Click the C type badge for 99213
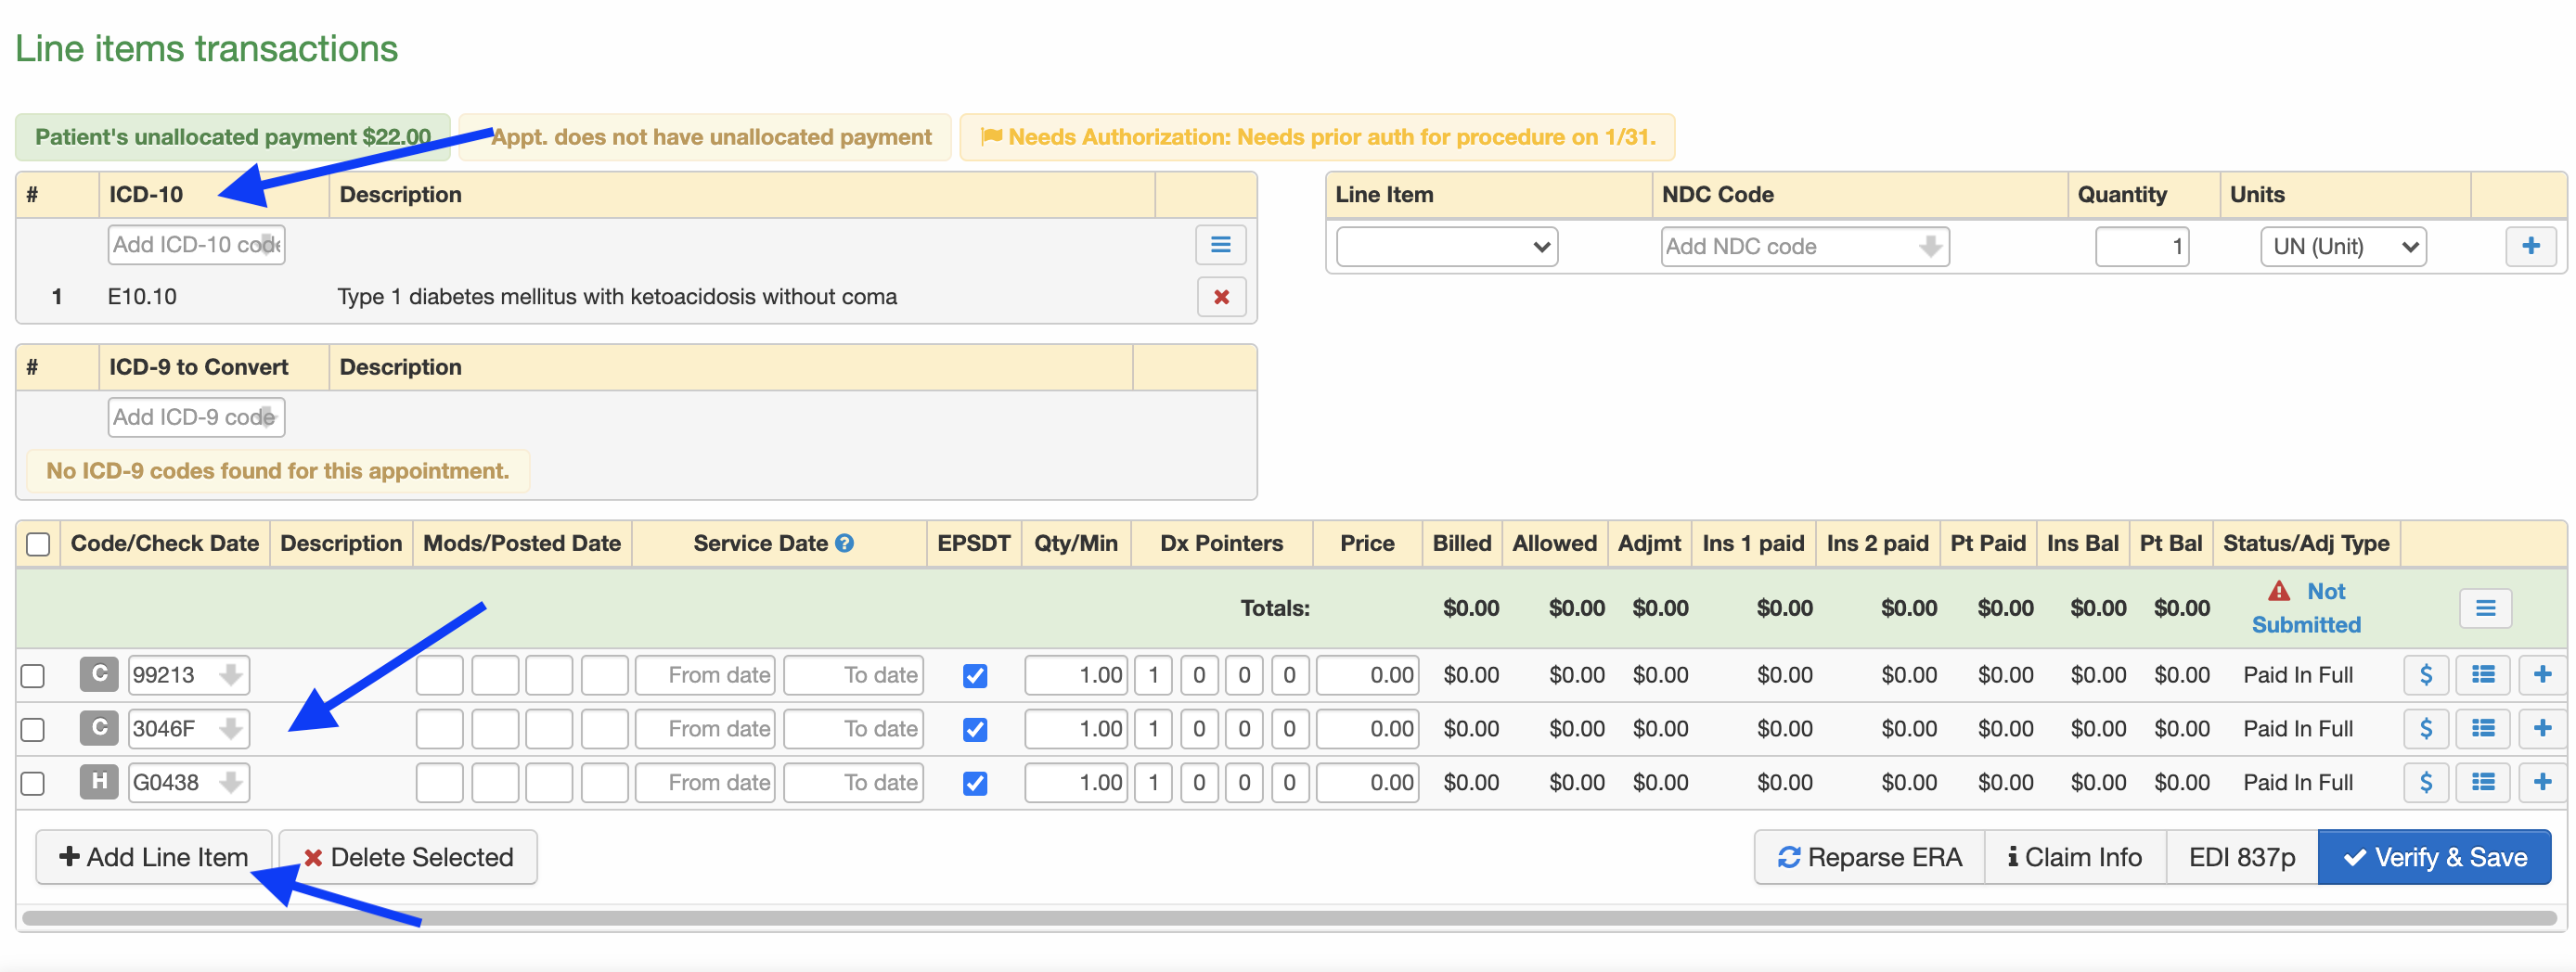2576x972 pixels. tap(99, 675)
